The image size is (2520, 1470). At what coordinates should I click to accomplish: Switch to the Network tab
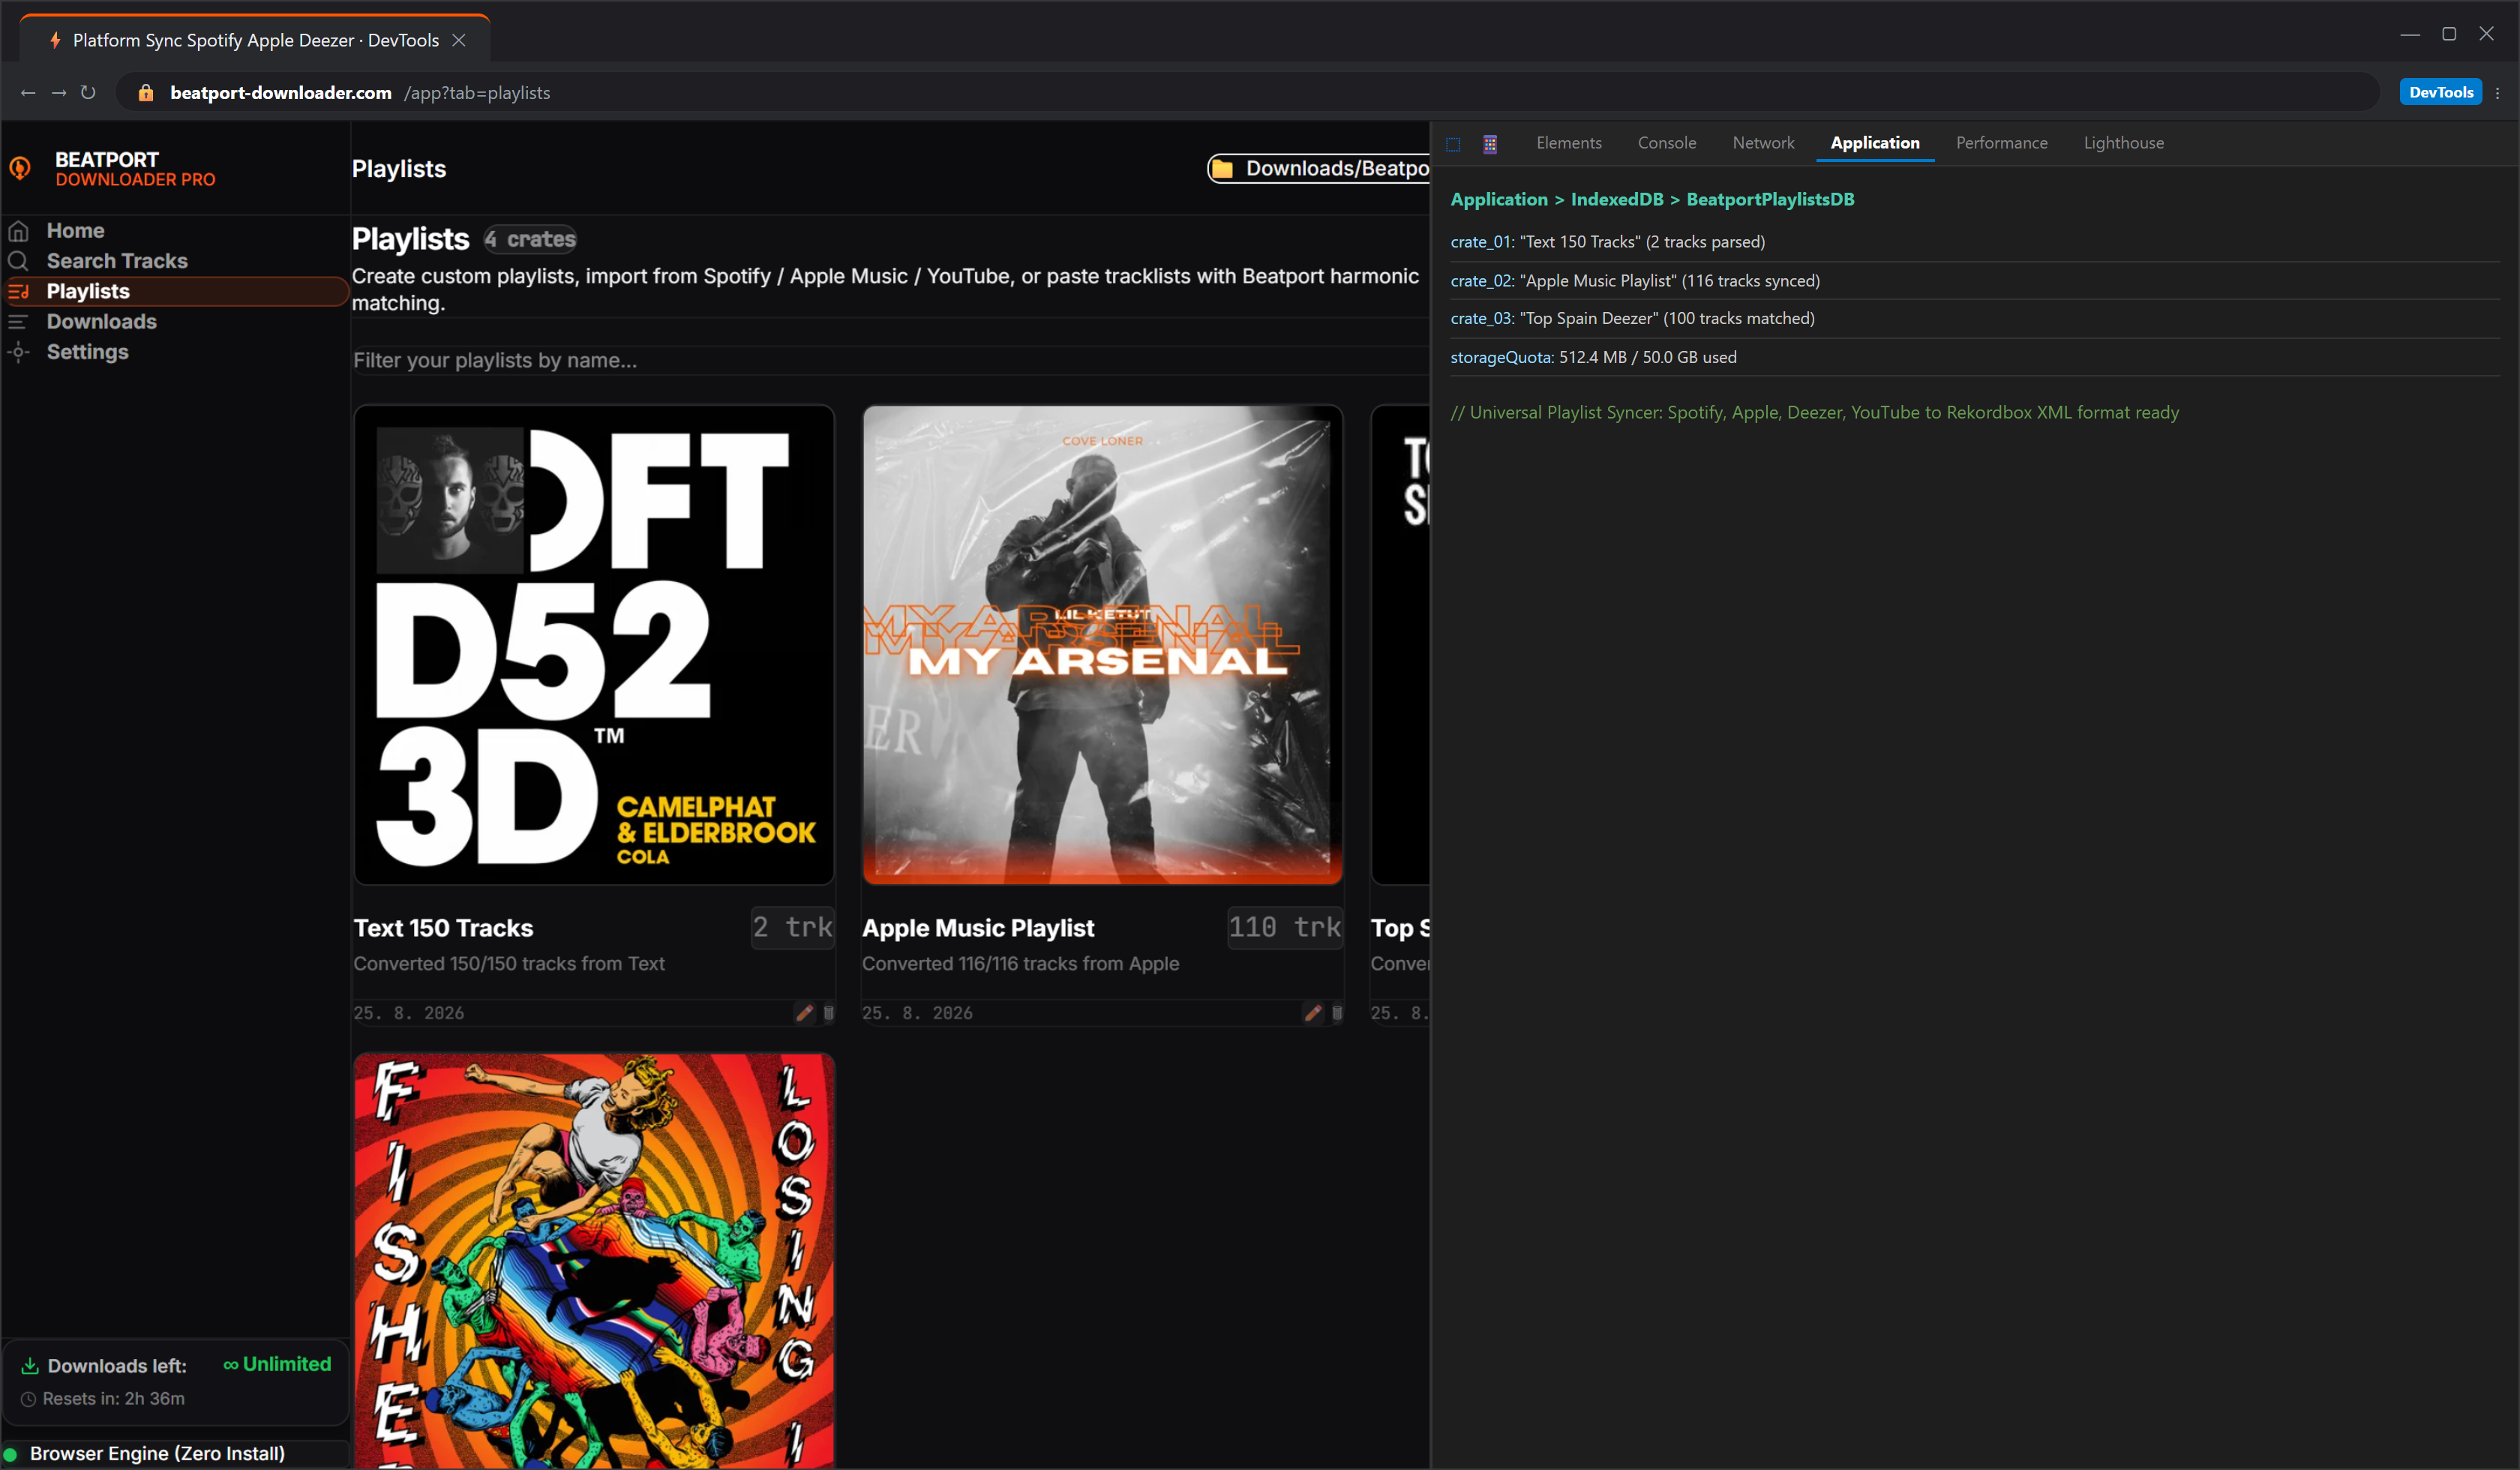[1763, 143]
